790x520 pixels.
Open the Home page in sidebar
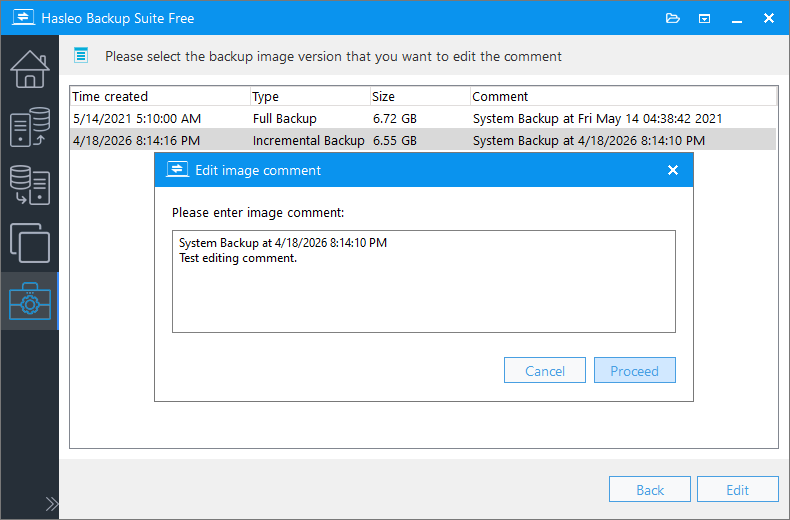(30, 70)
